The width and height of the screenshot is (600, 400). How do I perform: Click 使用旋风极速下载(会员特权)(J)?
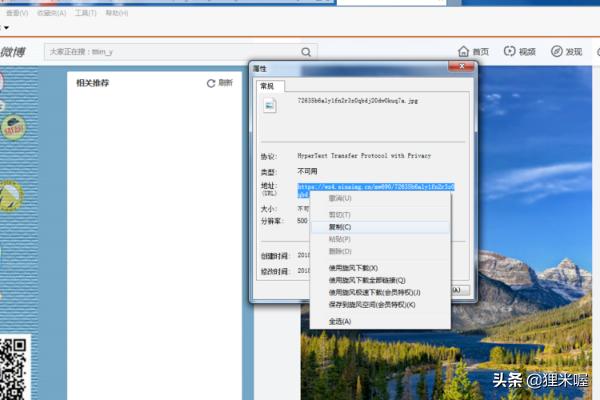point(372,292)
